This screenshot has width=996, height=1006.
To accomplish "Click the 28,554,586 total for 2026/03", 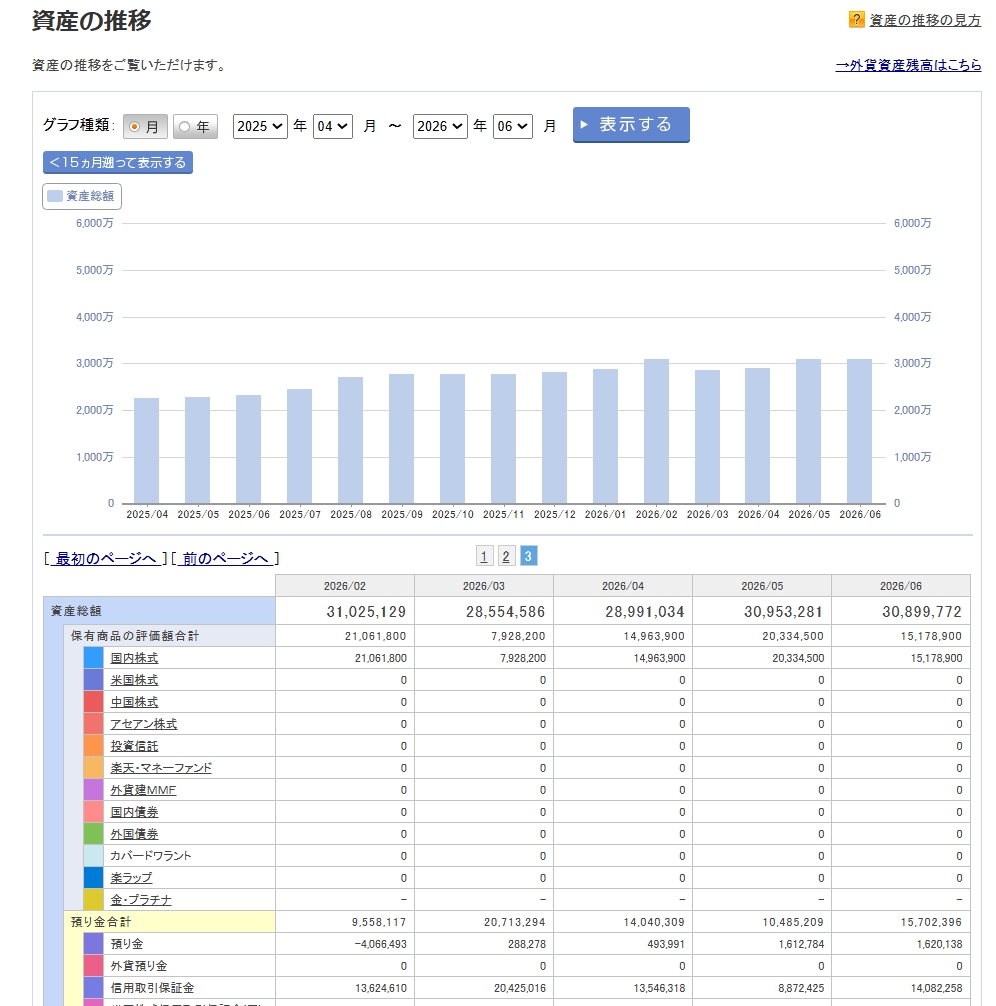I will point(506,611).
